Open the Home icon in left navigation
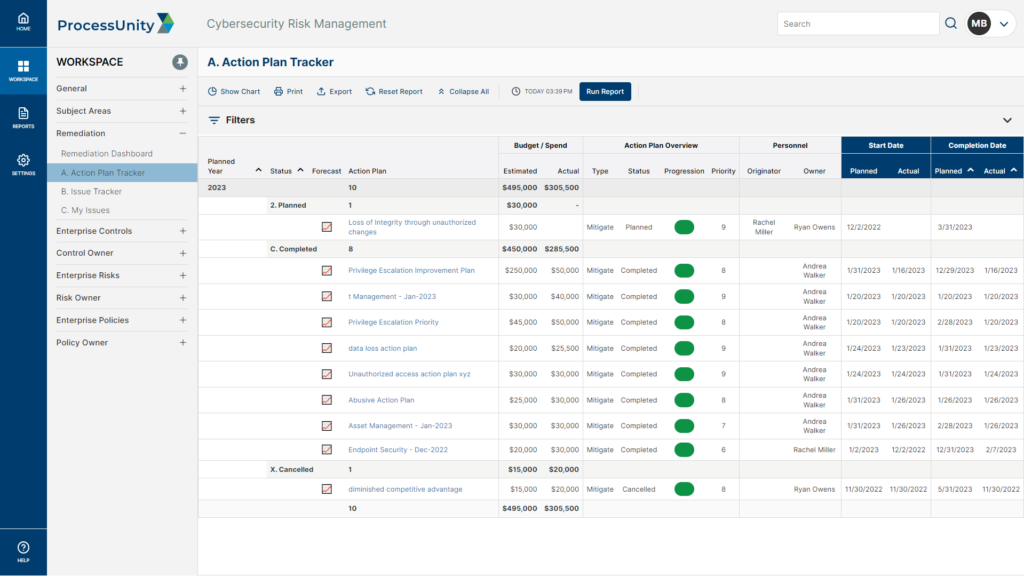 (x=22, y=20)
